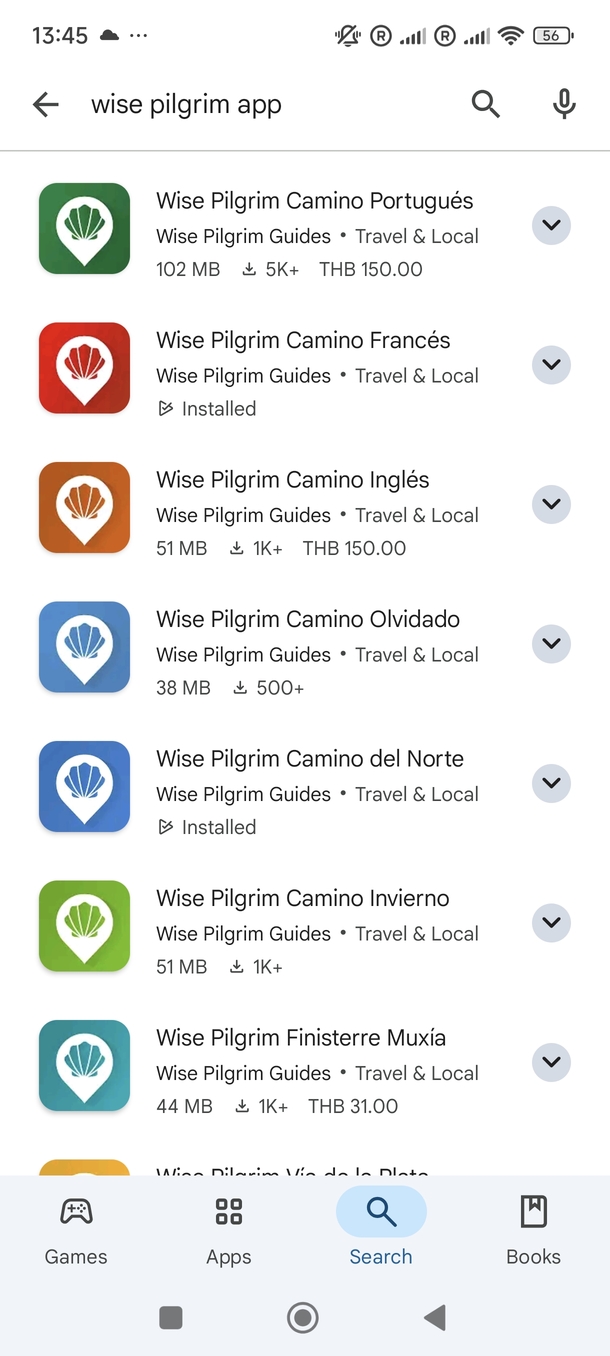This screenshot has width=610, height=1356.
Task: Tap the "wise pilgrim app" search field
Action: pyautogui.click(x=260, y=104)
